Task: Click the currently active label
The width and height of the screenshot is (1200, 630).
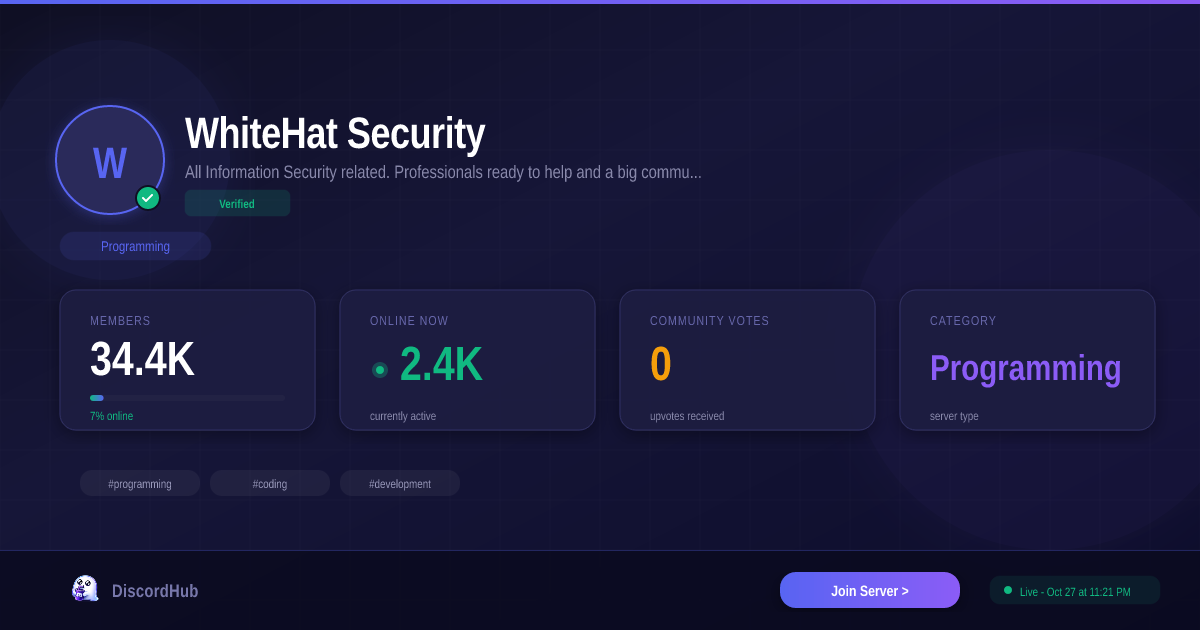Action: (403, 416)
